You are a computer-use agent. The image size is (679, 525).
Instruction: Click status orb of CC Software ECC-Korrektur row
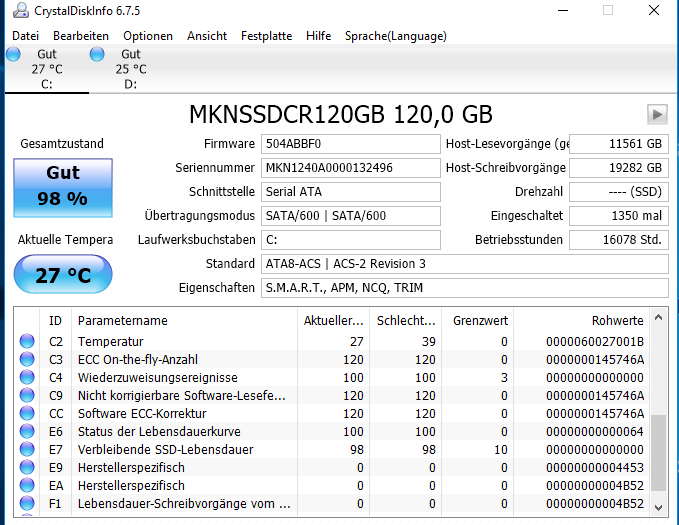point(27,413)
